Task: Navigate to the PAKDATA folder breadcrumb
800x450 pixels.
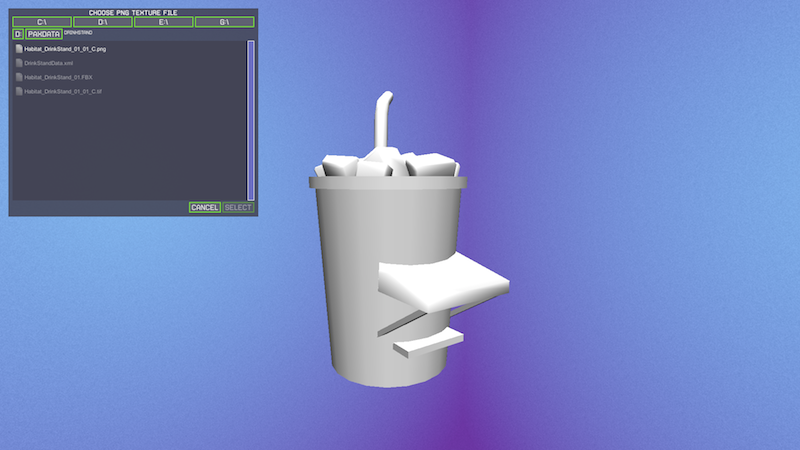Action: [44, 34]
